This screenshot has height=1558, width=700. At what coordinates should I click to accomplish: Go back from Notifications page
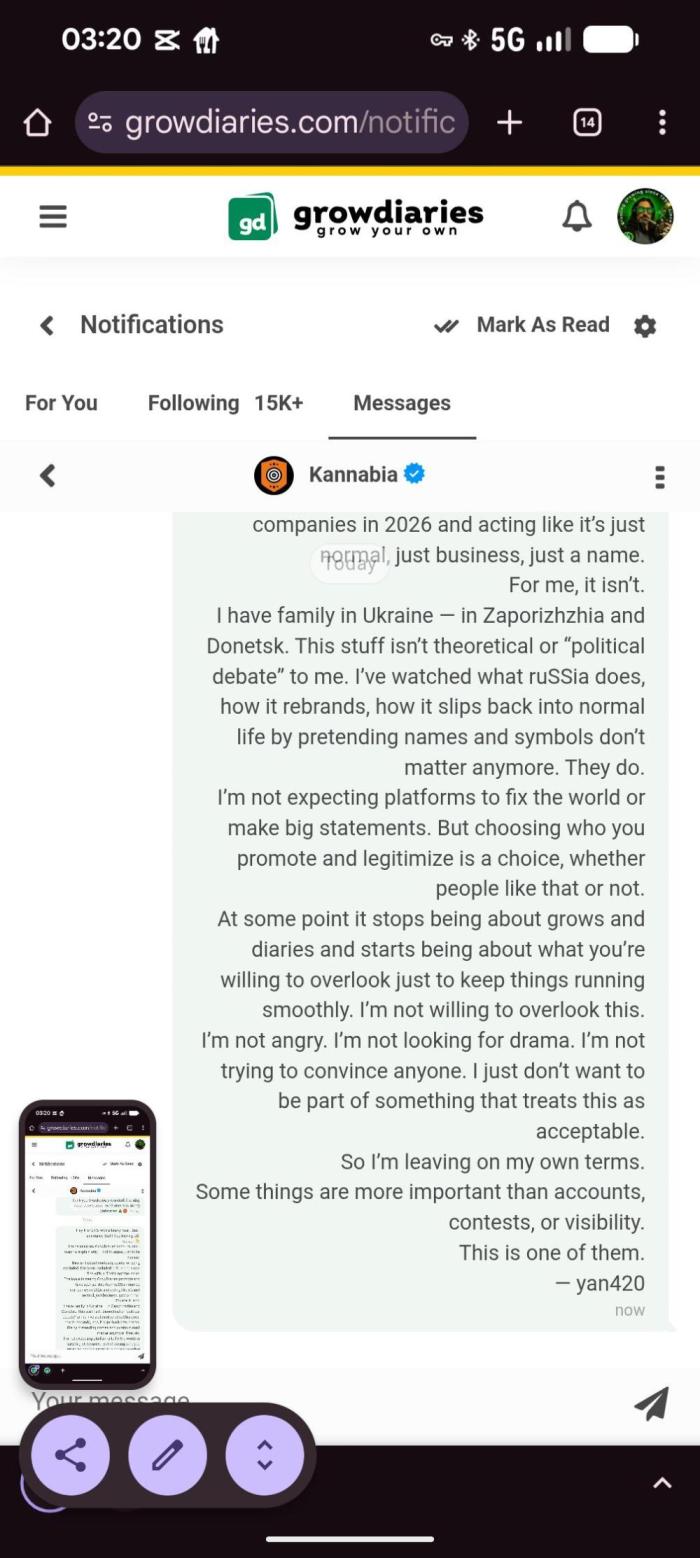(x=47, y=325)
